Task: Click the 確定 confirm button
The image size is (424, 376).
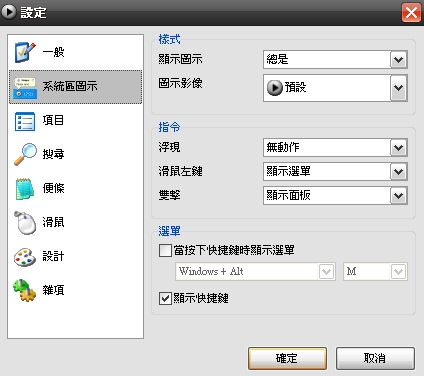Action: coord(287,359)
